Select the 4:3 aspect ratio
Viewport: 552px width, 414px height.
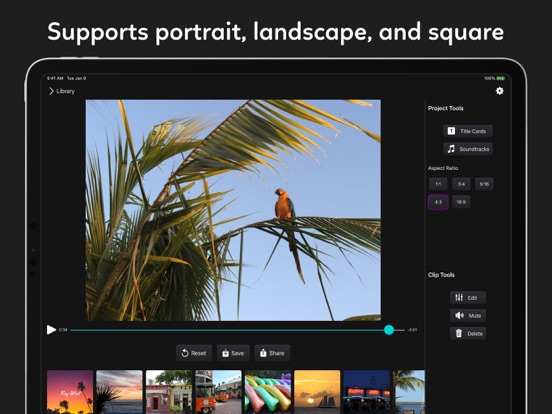coord(438,202)
